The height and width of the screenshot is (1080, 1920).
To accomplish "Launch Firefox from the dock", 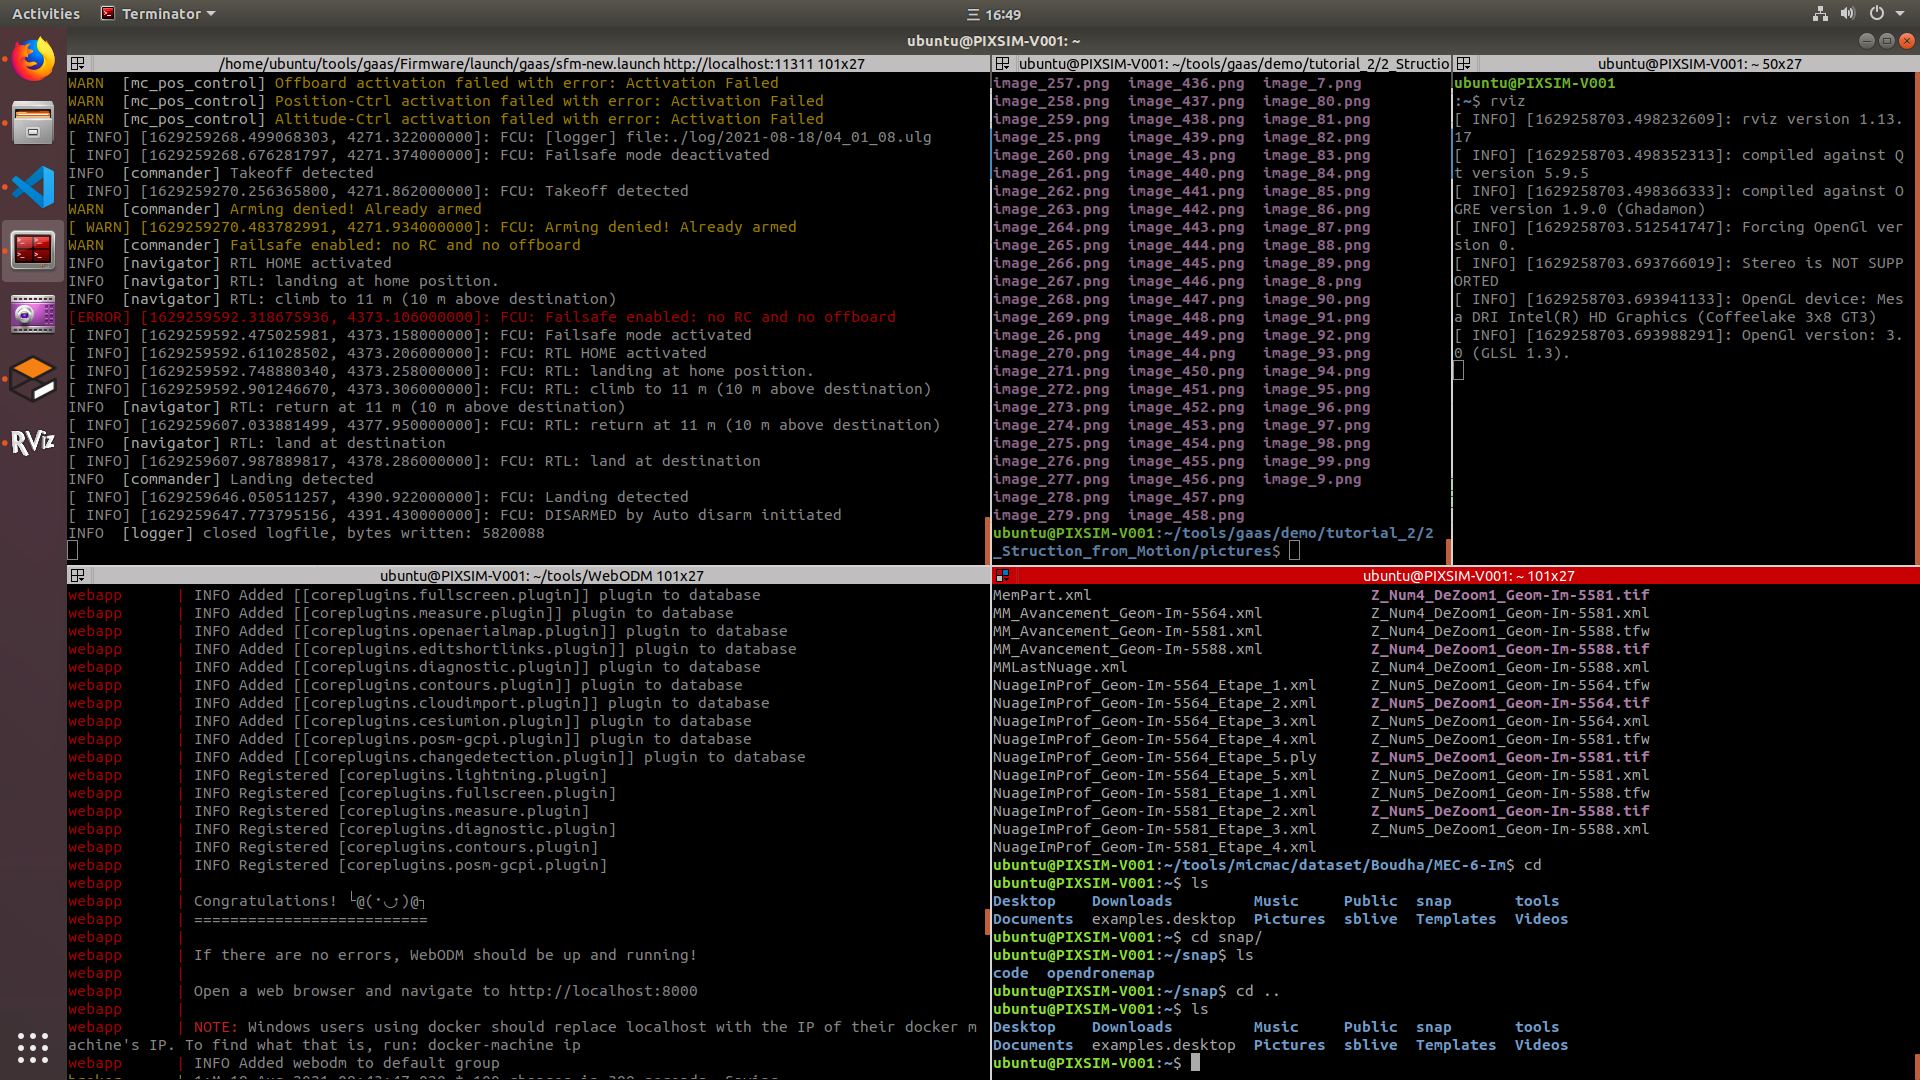I will [33, 59].
